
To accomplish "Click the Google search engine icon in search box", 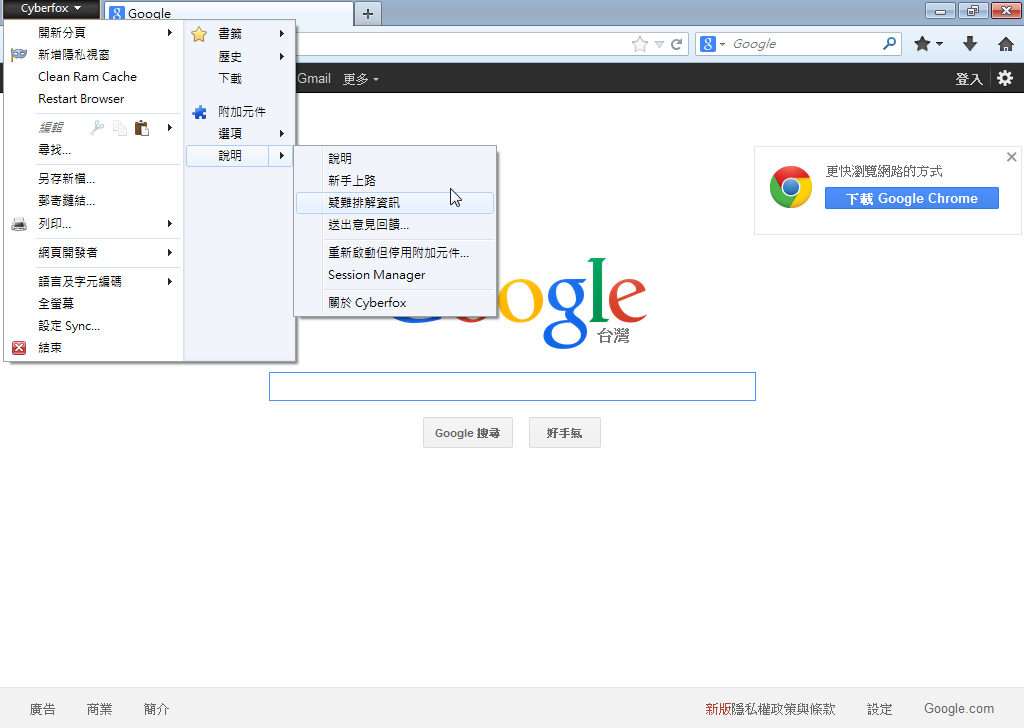I will (707, 44).
